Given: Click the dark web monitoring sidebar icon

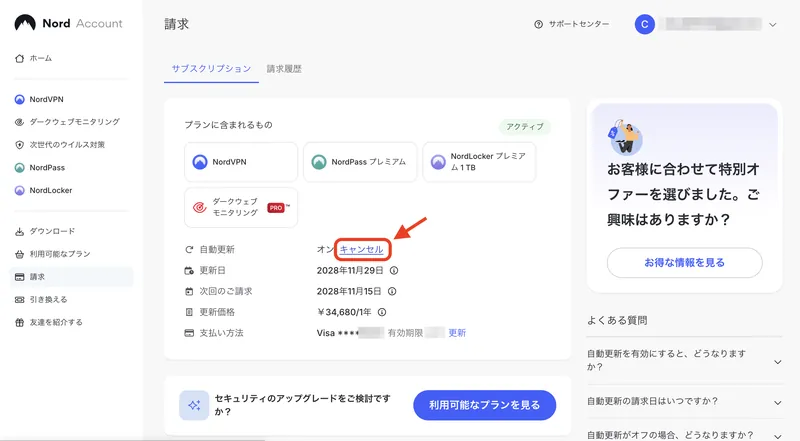Looking at the screenshot, I should click(19, 122).
